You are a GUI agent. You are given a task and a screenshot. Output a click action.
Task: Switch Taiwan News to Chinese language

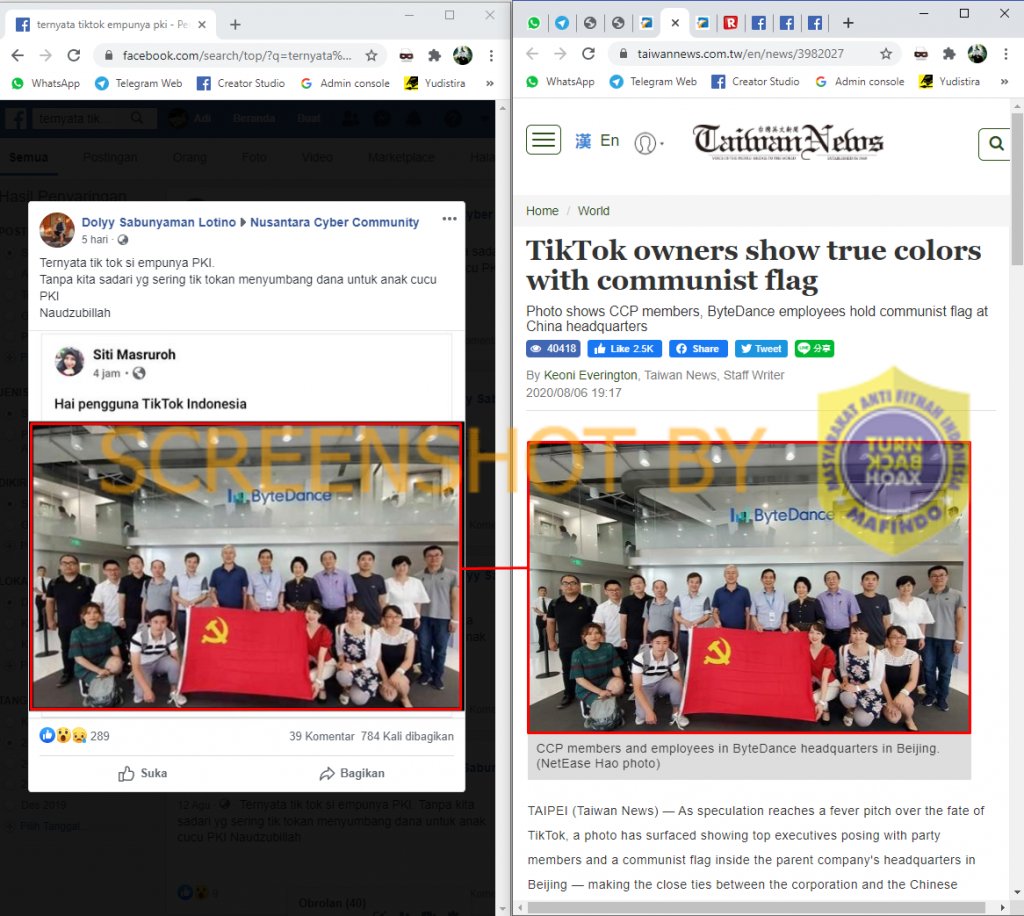pos(583,141)
